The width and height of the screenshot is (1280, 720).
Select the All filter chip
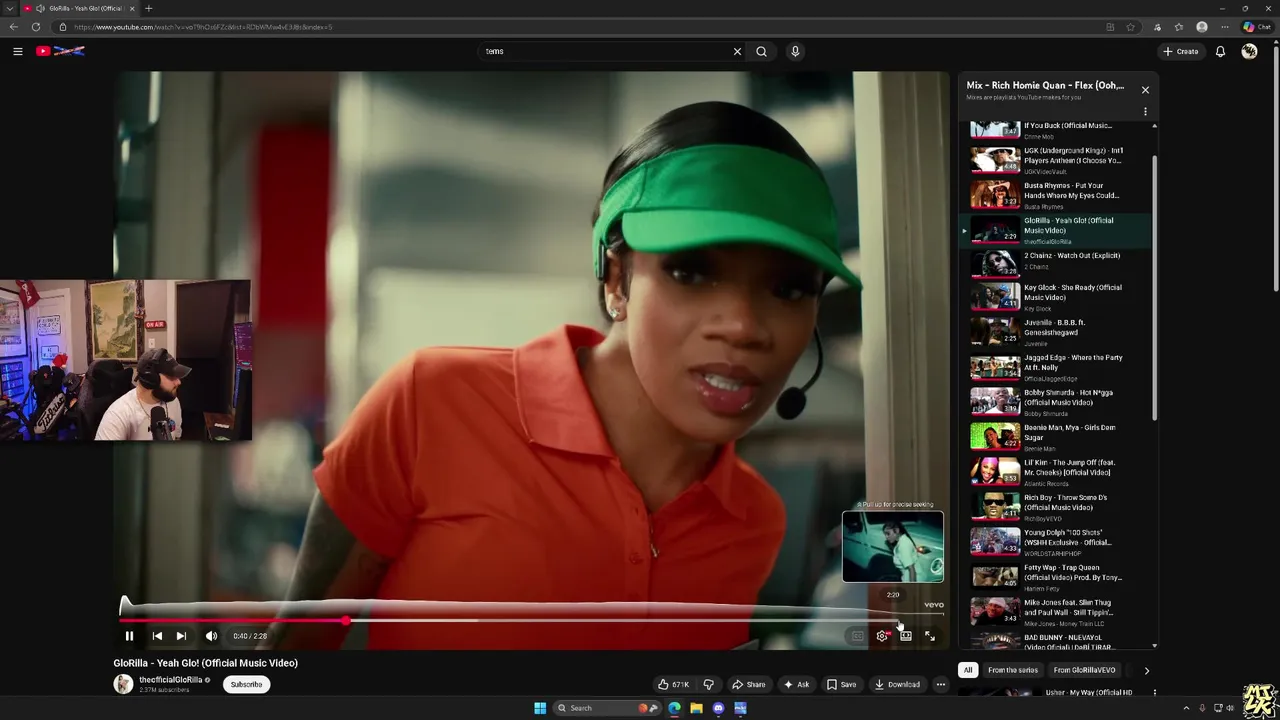967,670
